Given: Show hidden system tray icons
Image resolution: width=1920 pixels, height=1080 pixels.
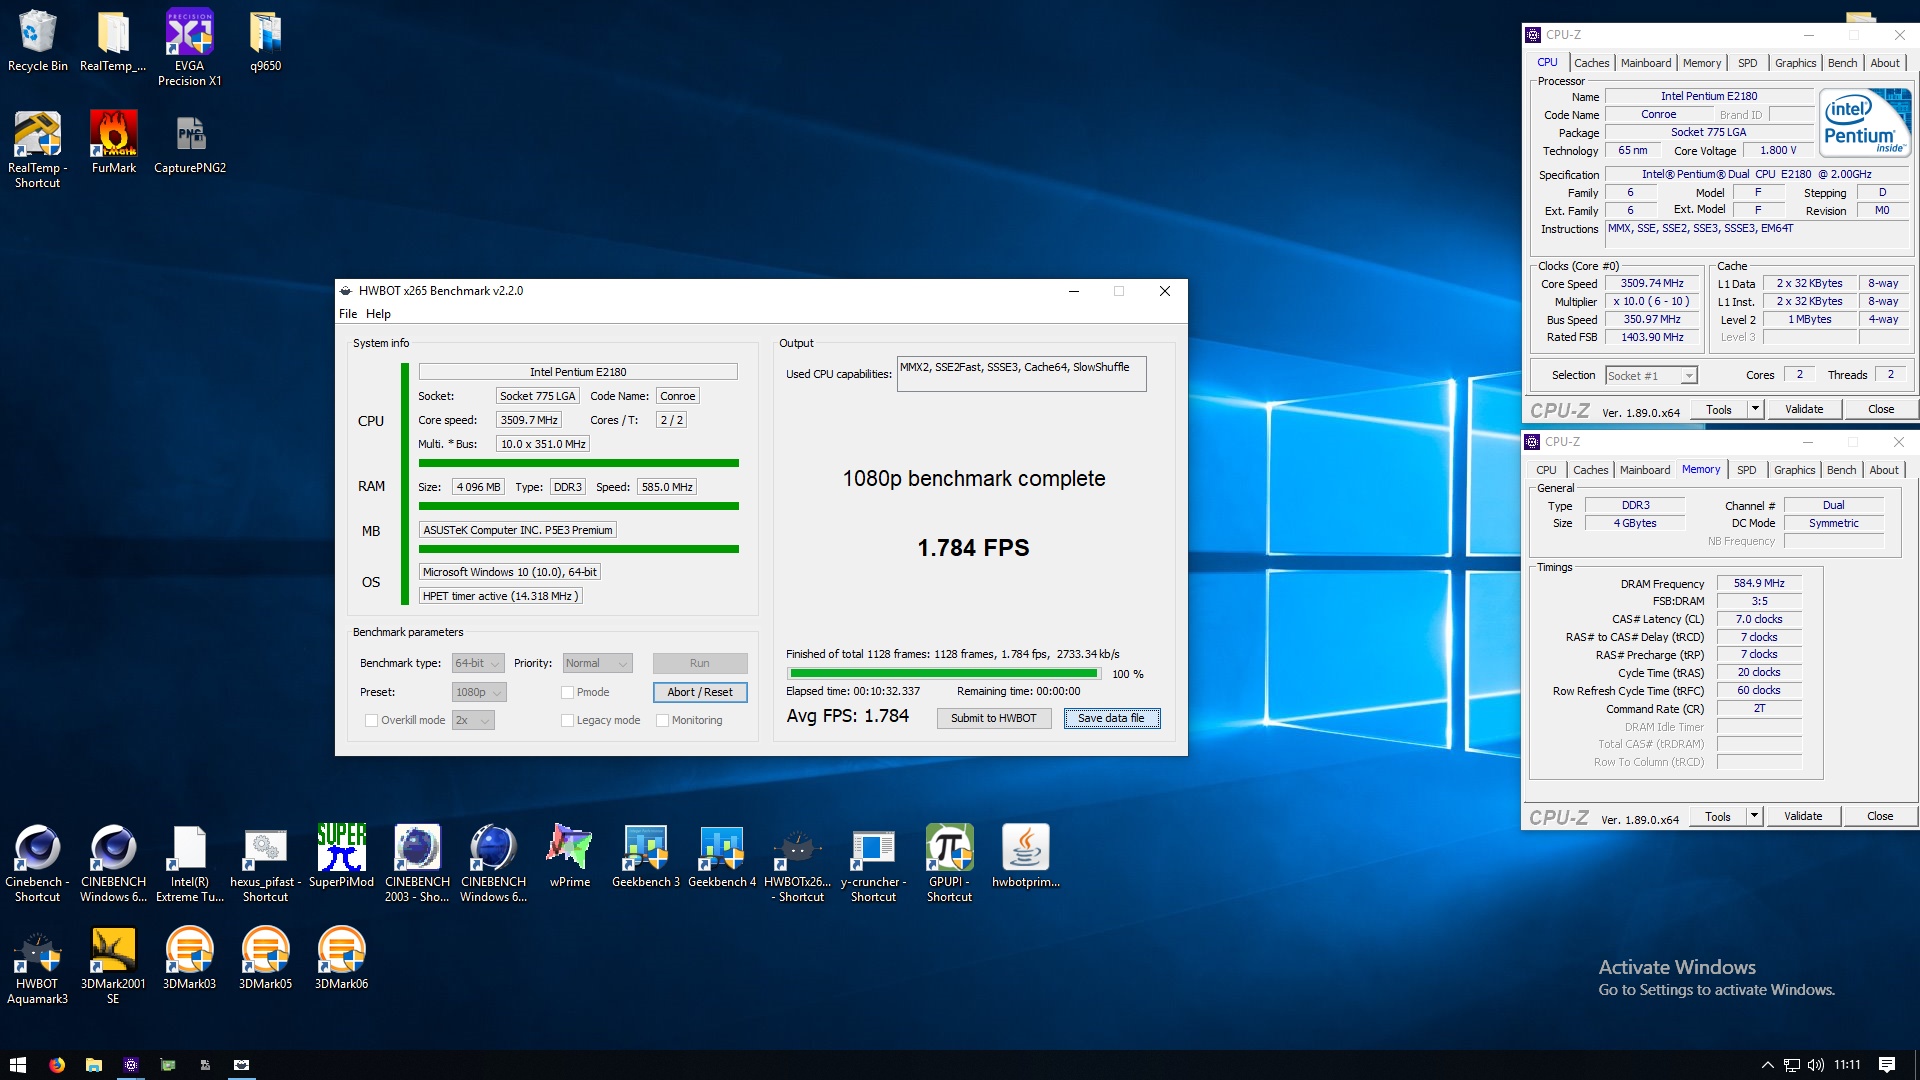Looking at the screenshot, I should (x=1767, y=1065).
